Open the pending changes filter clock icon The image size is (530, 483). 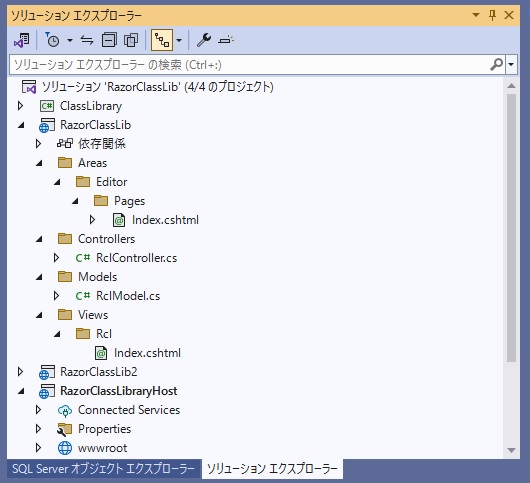(52, 40)
